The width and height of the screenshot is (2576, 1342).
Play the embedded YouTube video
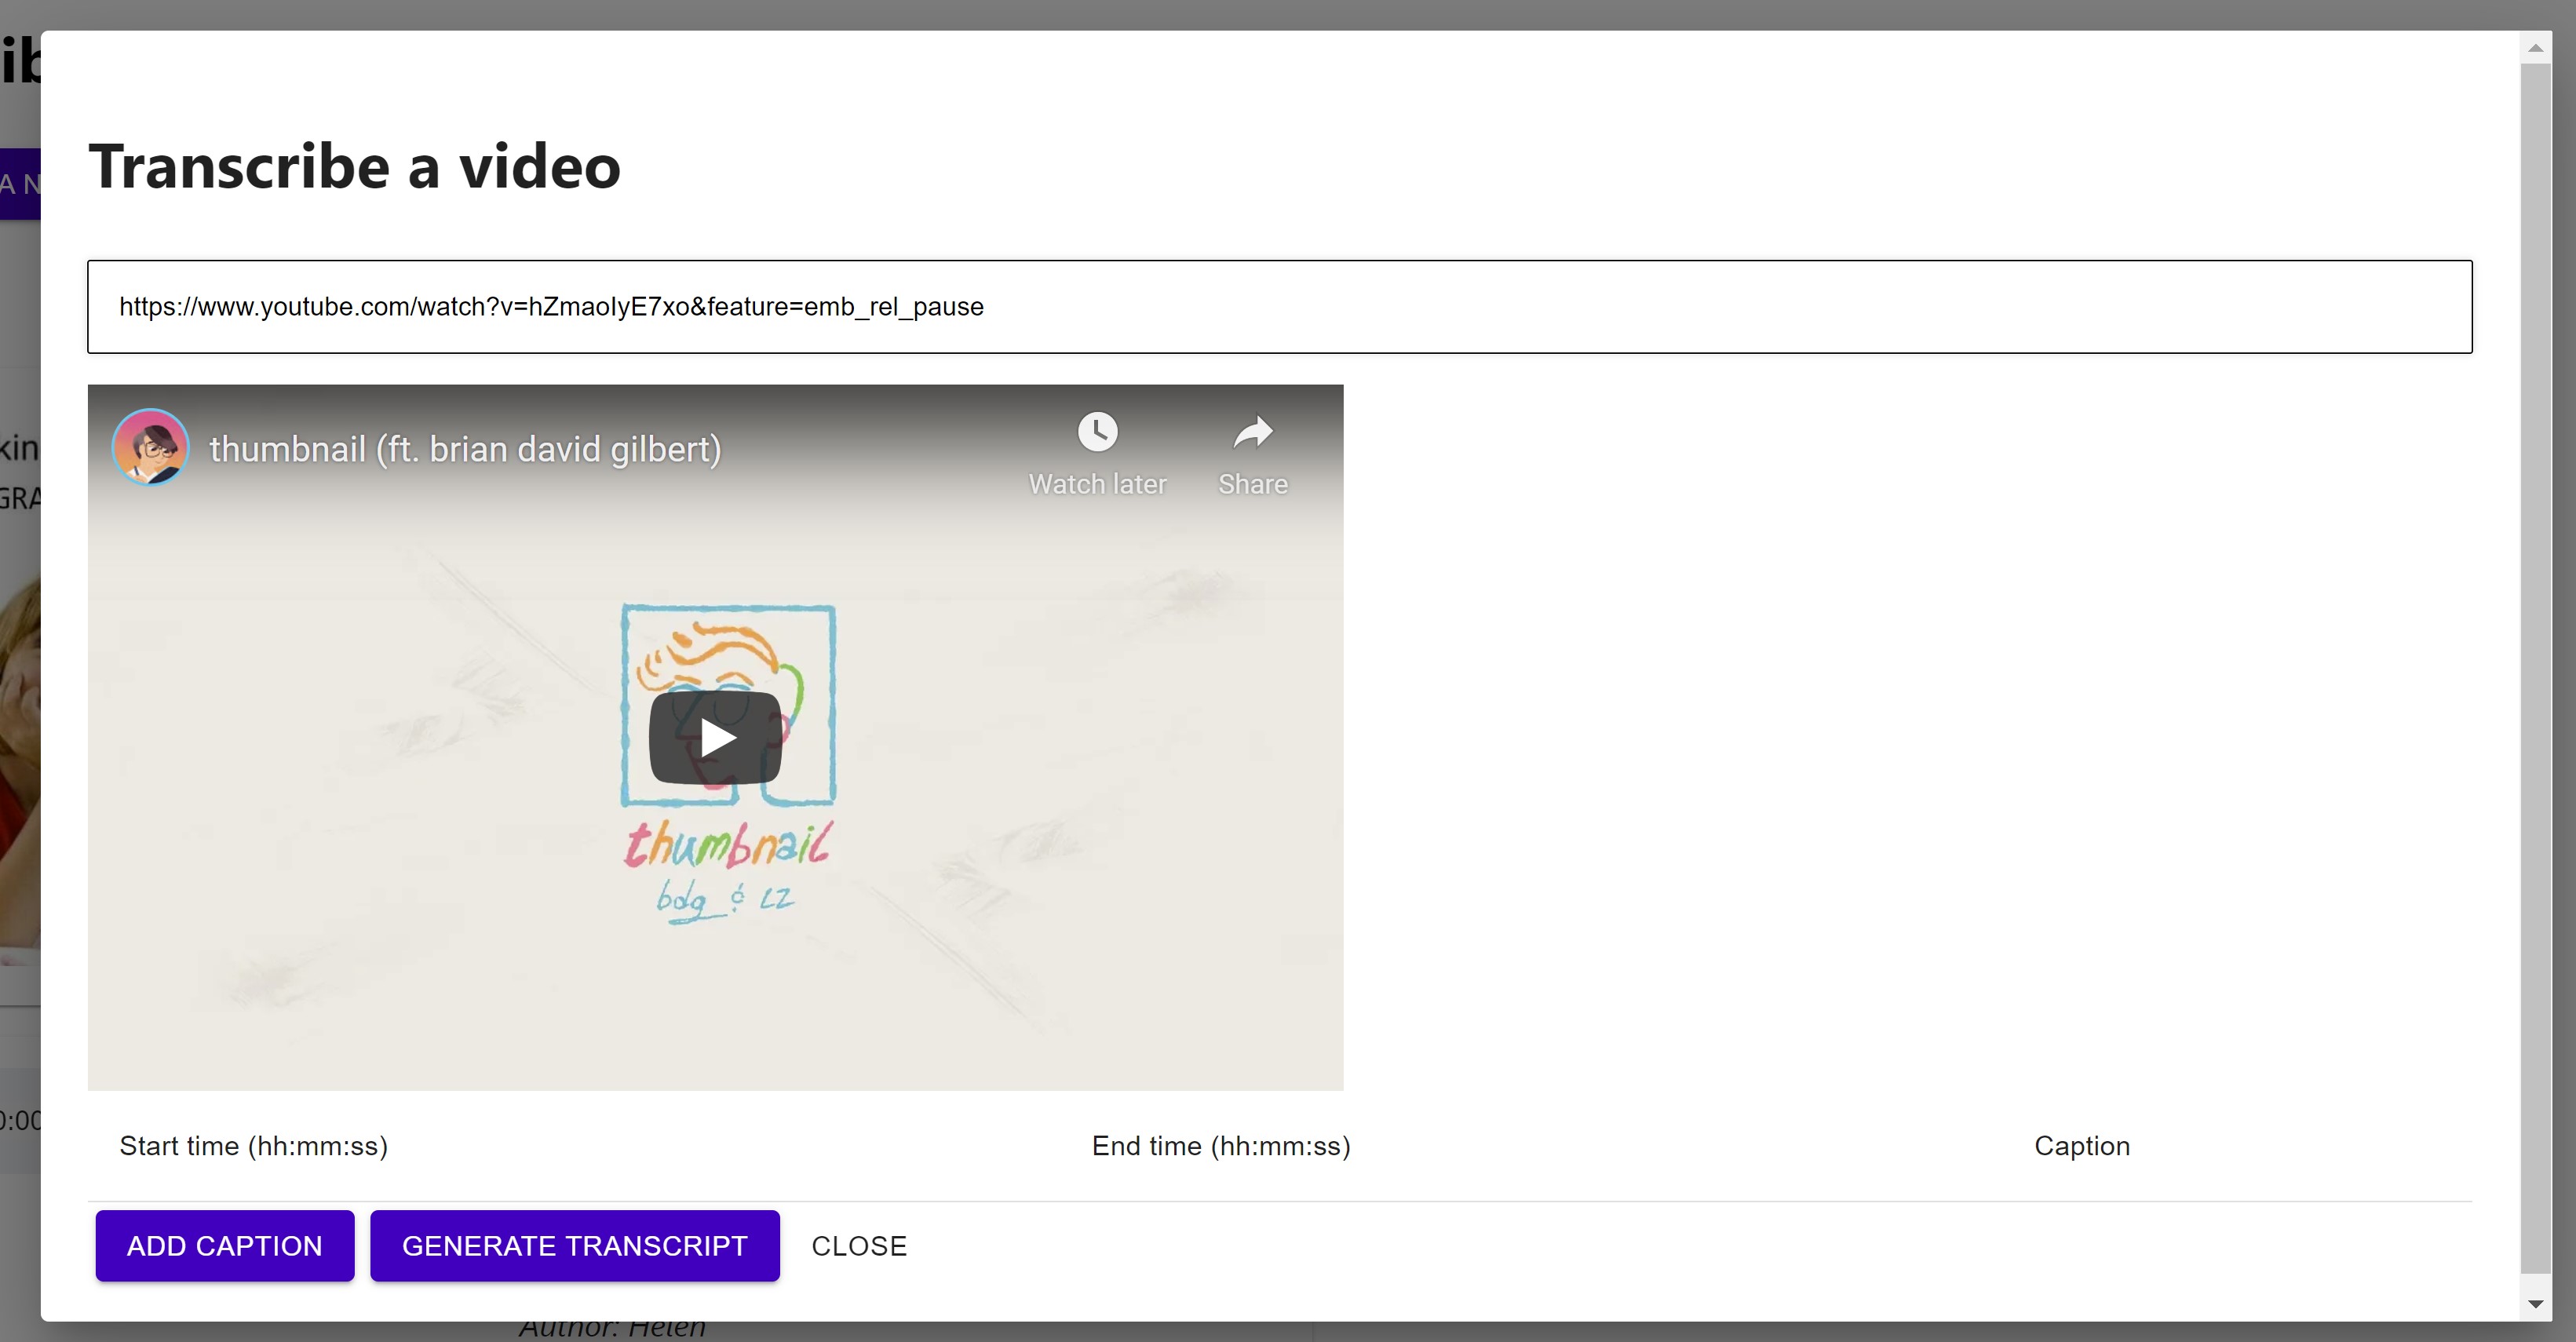[x=715, y=738]
